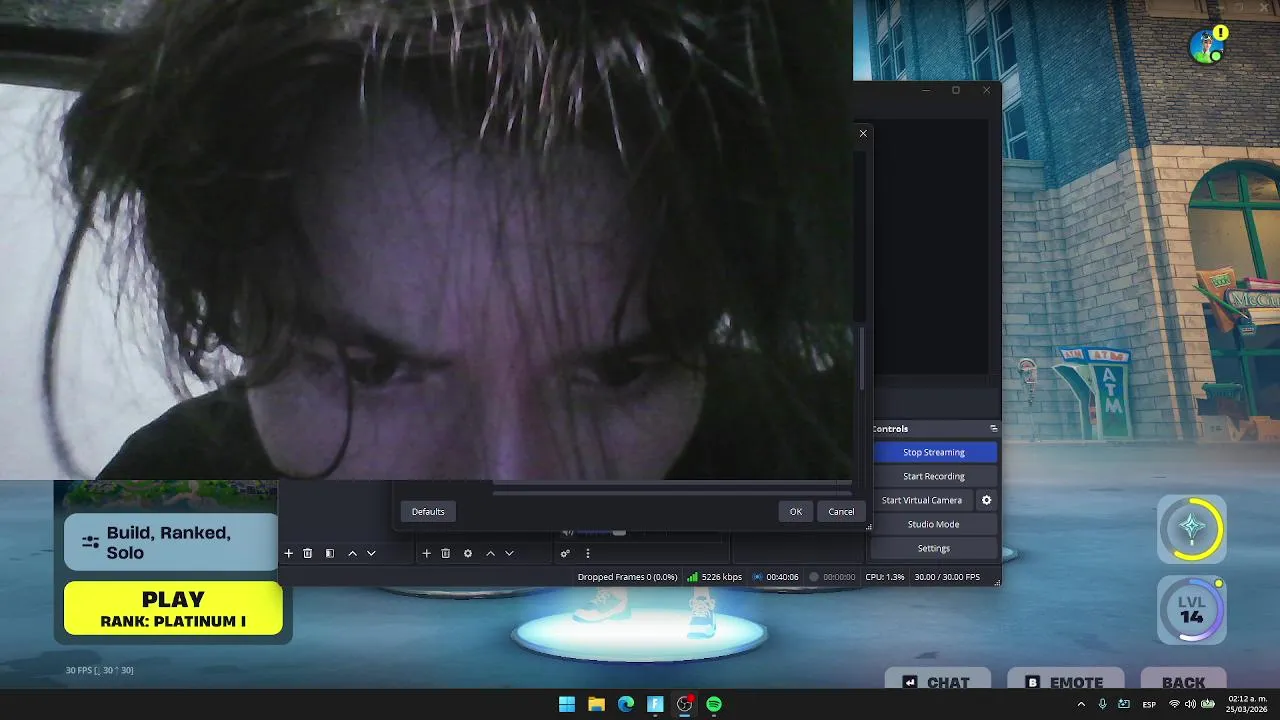The height and width of the screenshot is (720, 1280).
Task: Click CPU: 1.3% status text
Action: [x=885, y=577]
